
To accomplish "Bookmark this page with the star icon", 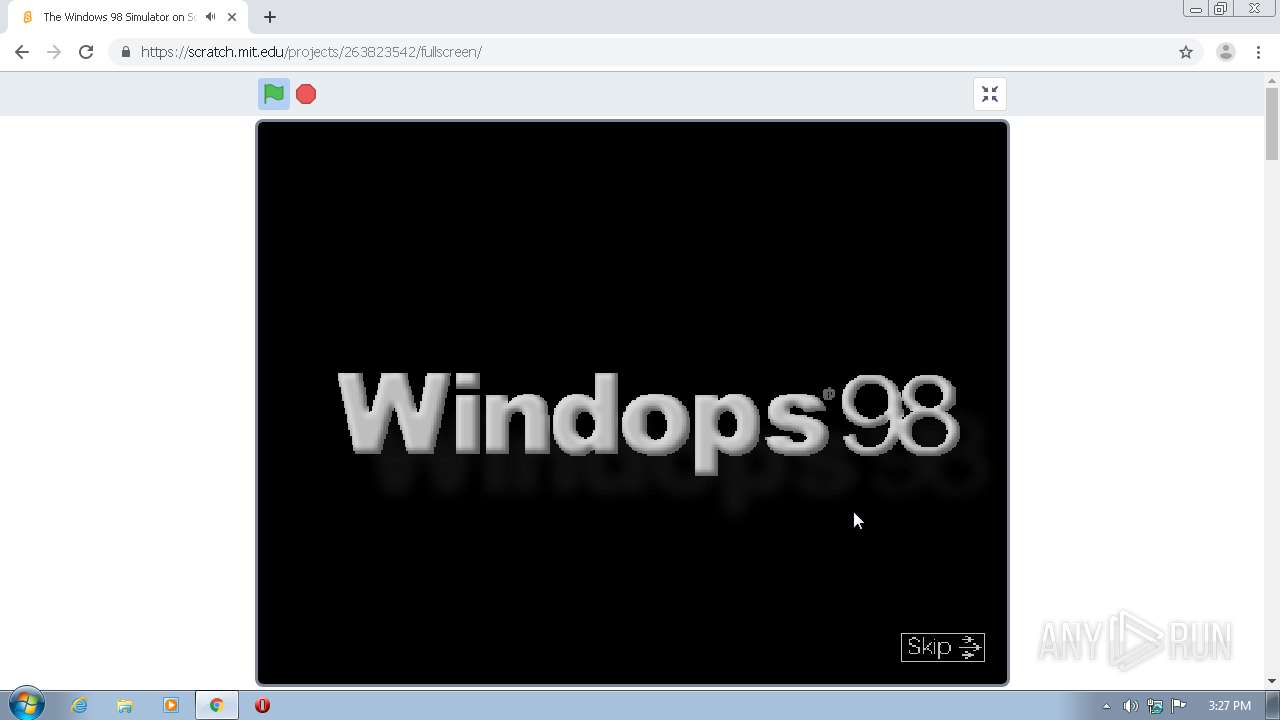I will click(x=1186, y=52).
